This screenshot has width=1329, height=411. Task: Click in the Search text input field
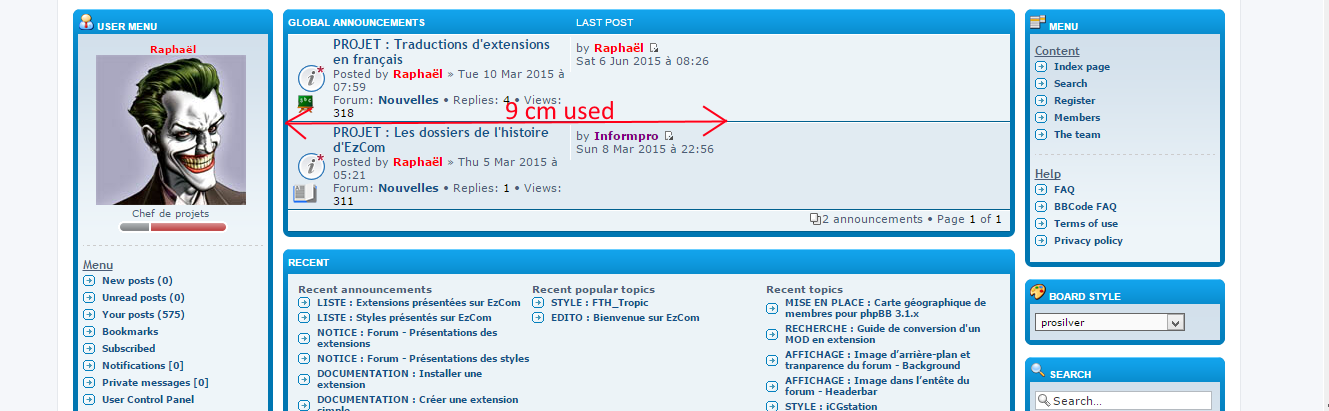1129,401
